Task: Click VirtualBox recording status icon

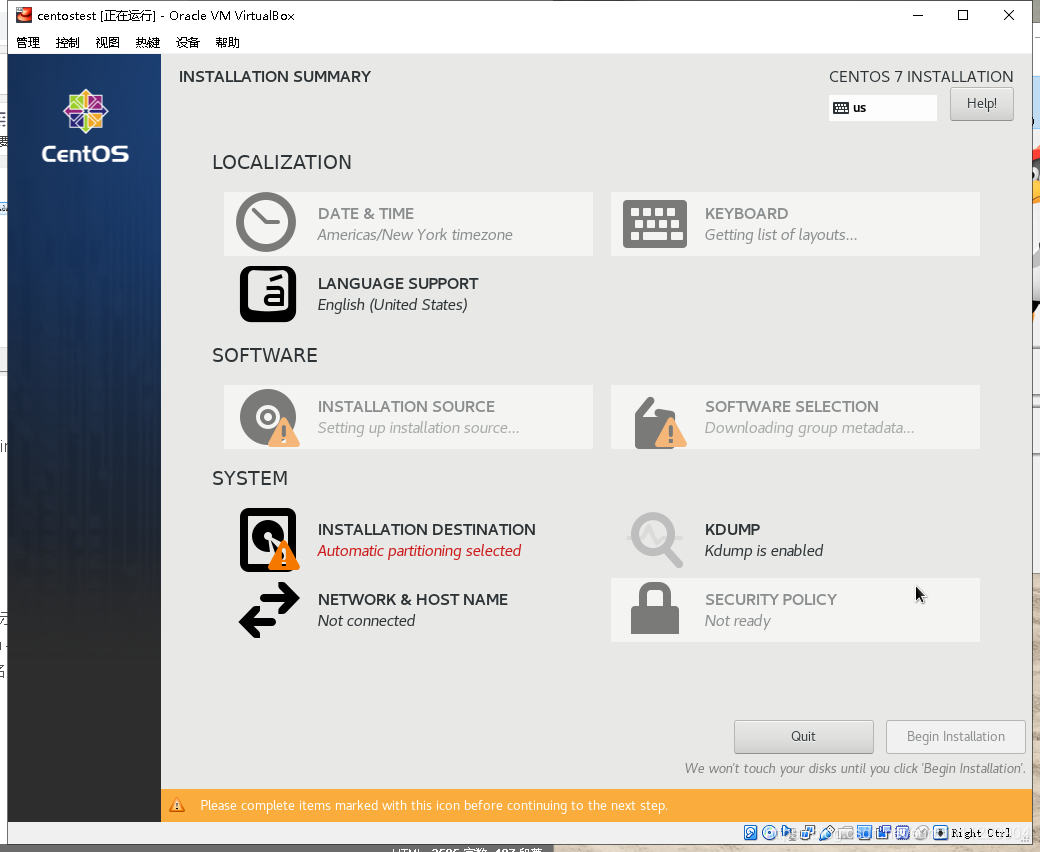Action: (x=883, y=833)
